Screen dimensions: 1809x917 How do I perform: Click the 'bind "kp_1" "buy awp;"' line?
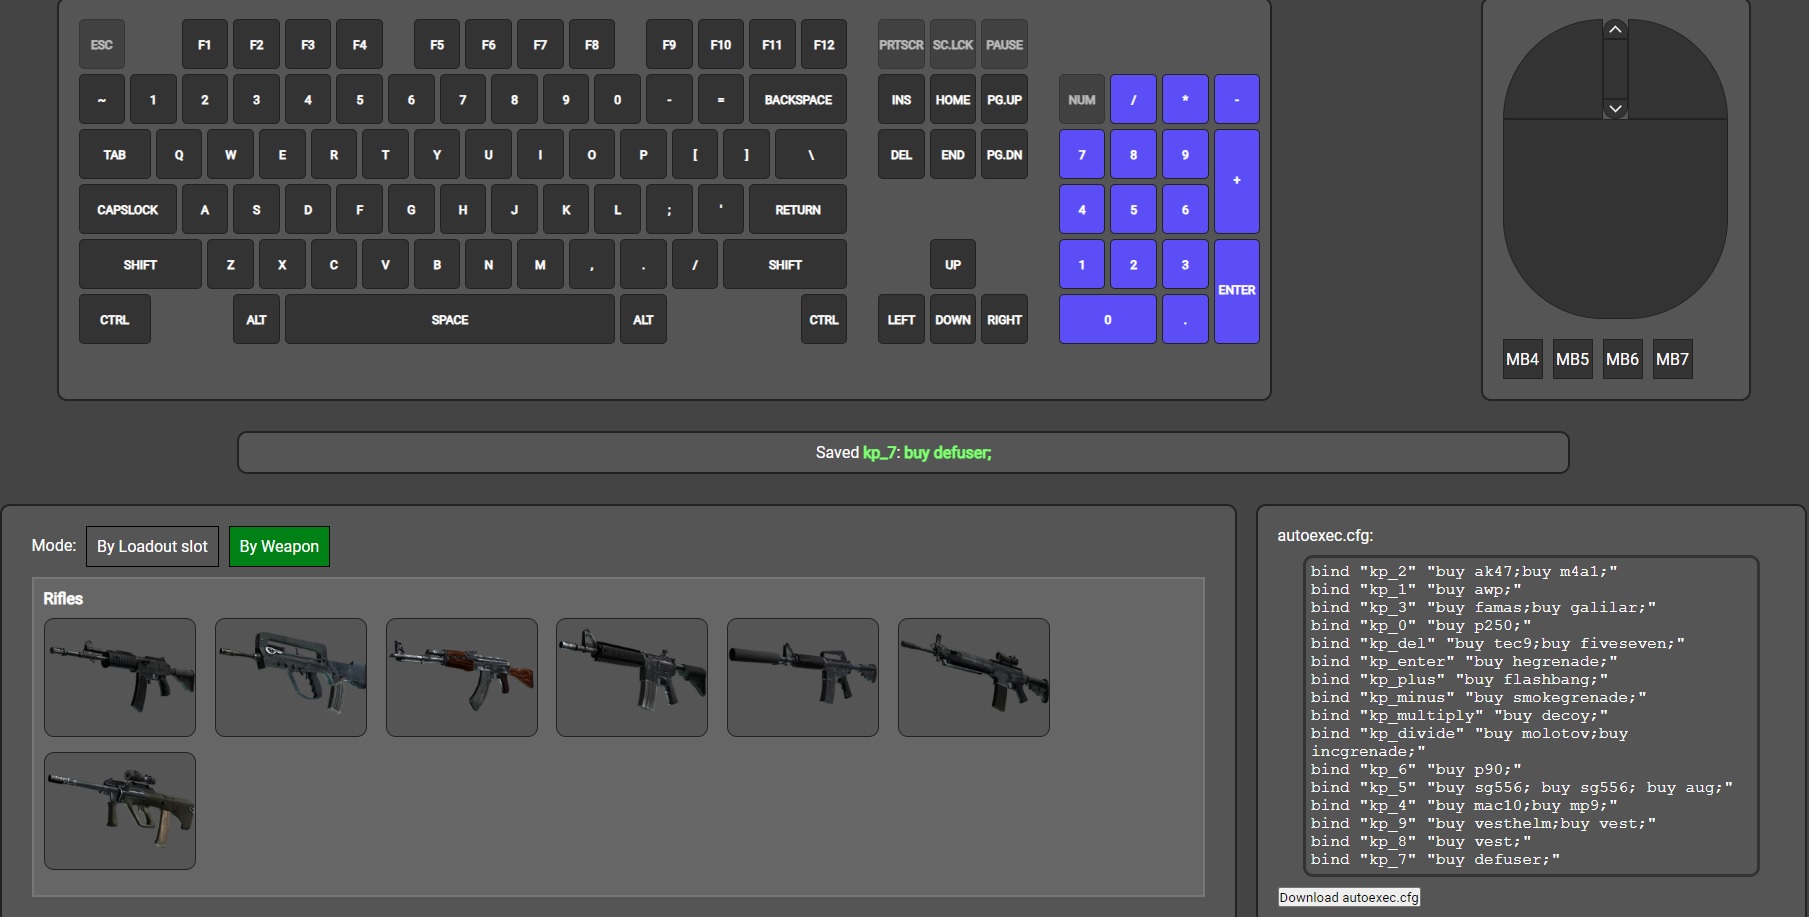point(1416,590)
